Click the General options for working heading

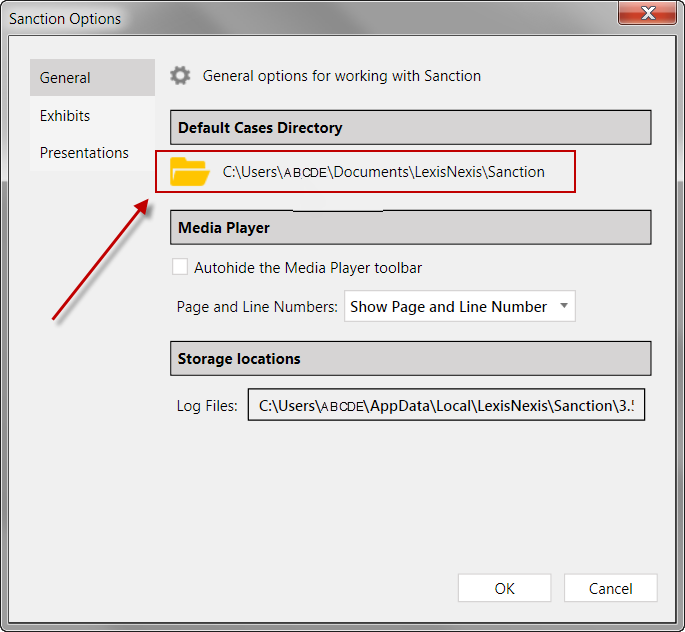pos(342,76)
